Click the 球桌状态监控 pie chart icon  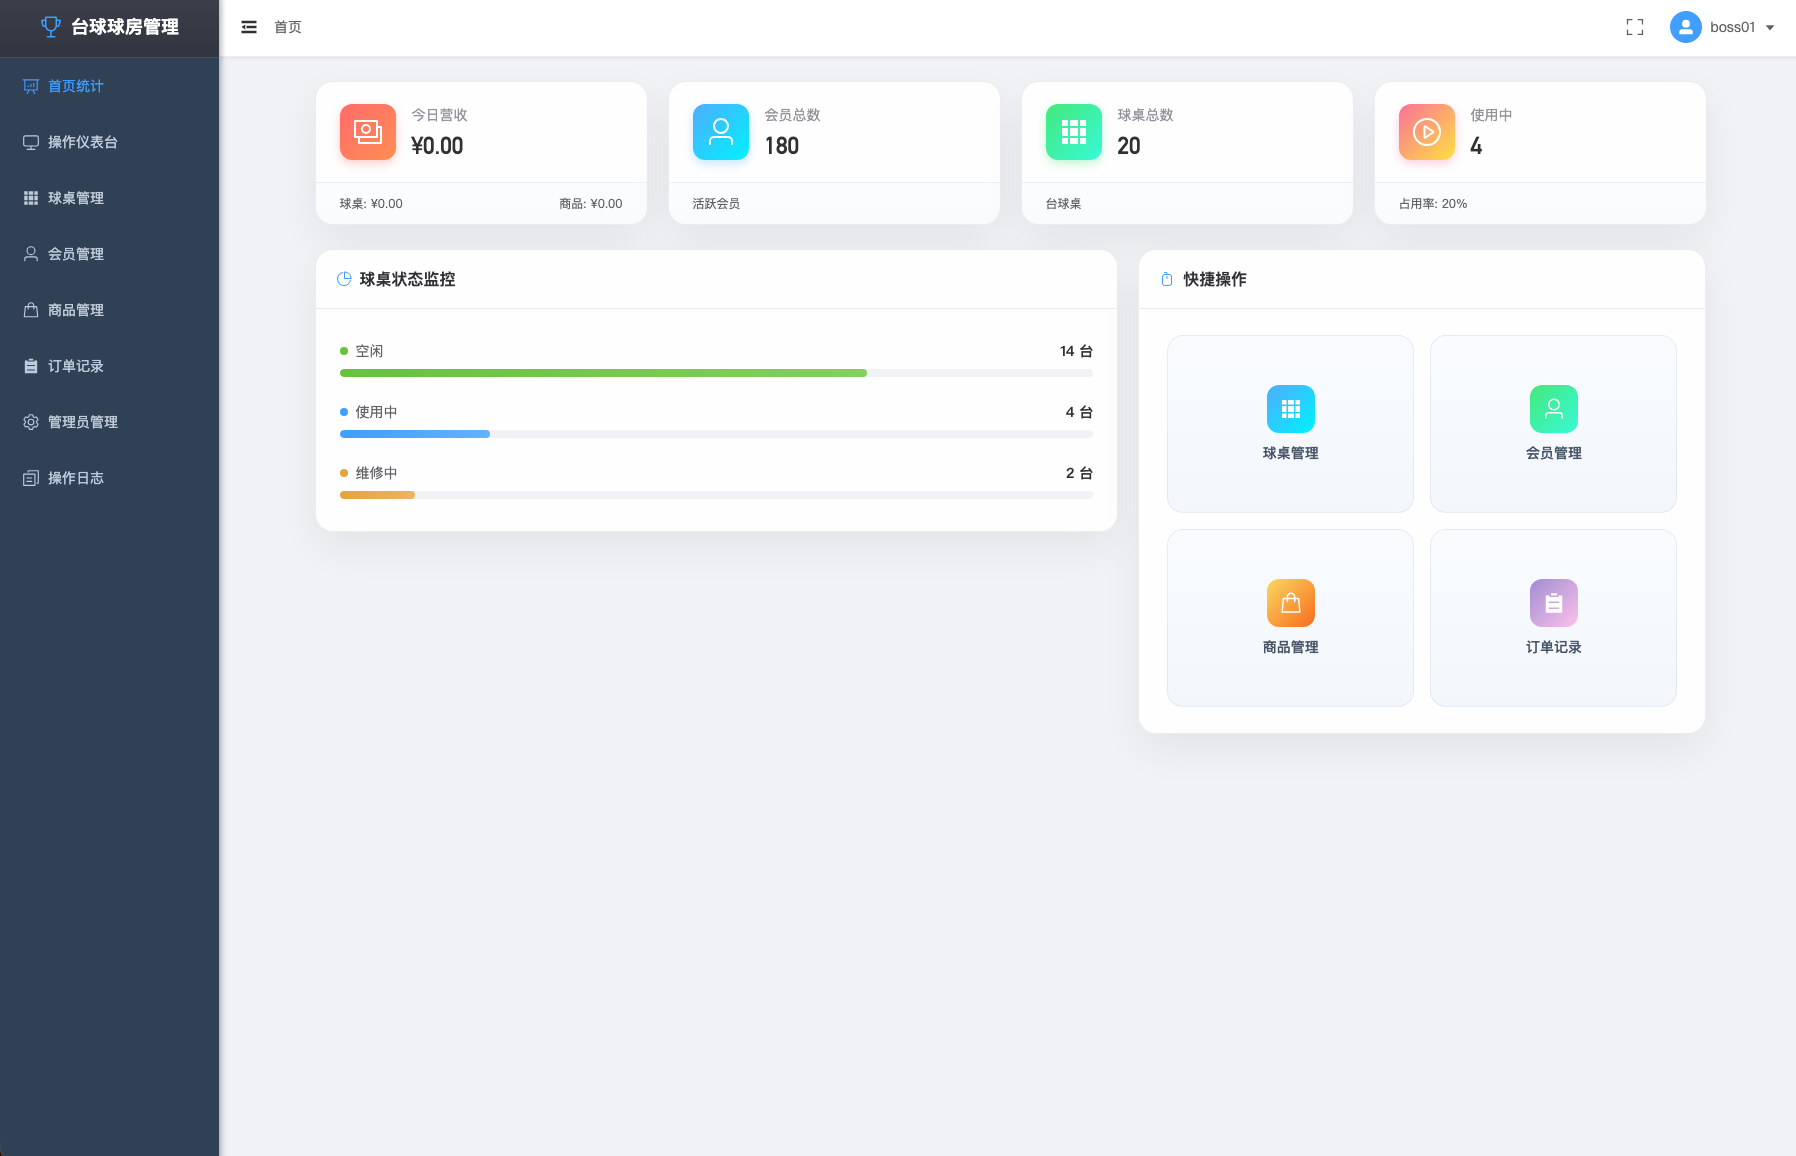344,279
